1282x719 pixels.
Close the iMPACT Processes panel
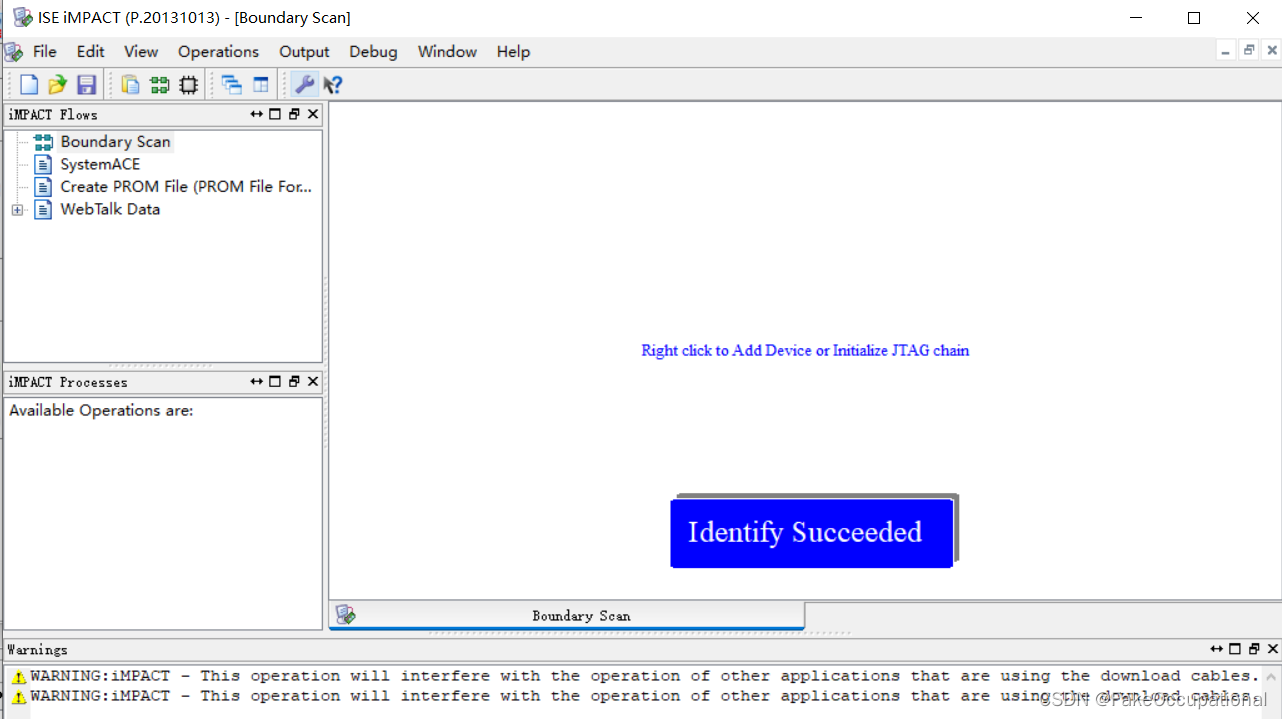coord(313,381)
